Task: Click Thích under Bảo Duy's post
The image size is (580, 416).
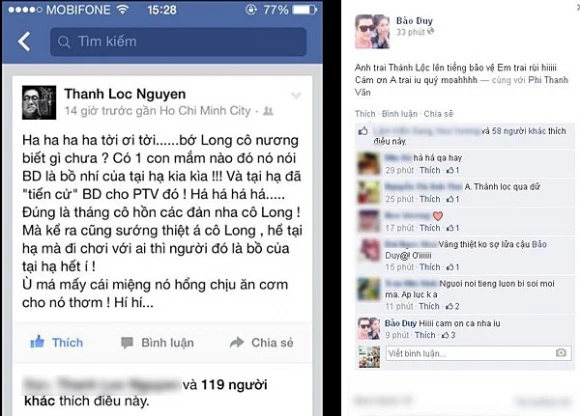Action: tap(365, 114)
